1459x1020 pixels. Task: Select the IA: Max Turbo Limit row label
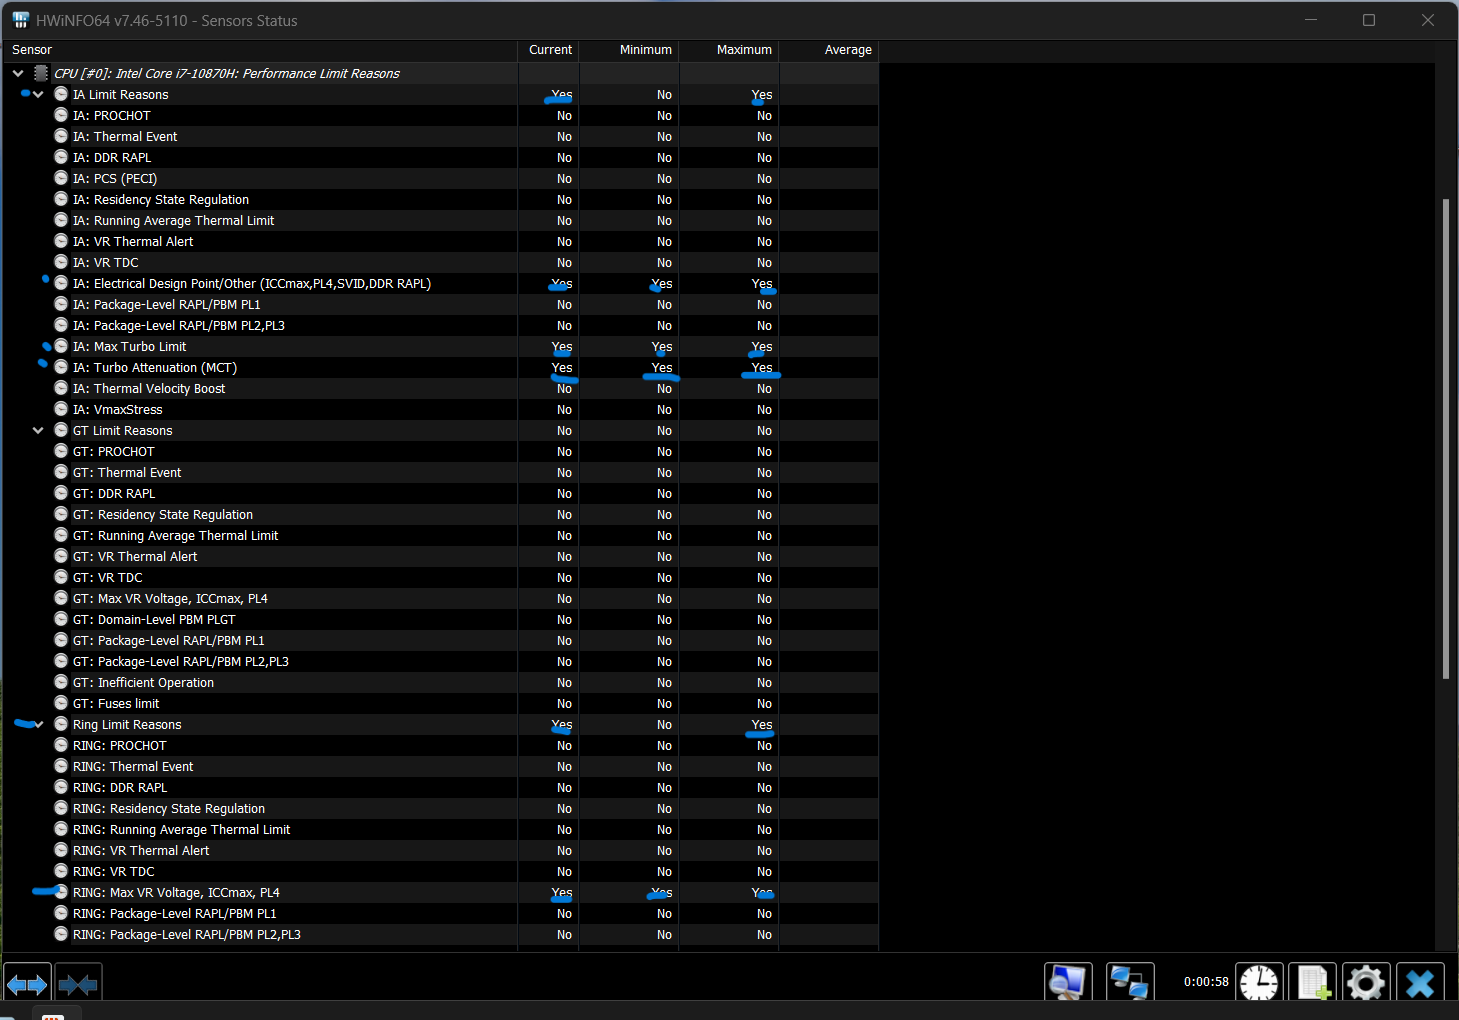coord(129,346)
